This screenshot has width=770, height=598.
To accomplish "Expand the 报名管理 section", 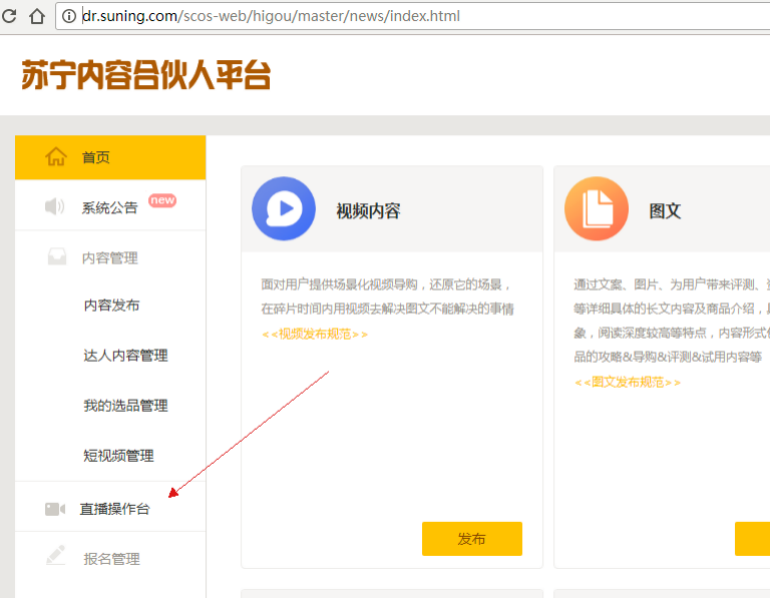I will [x=110, y=559].
